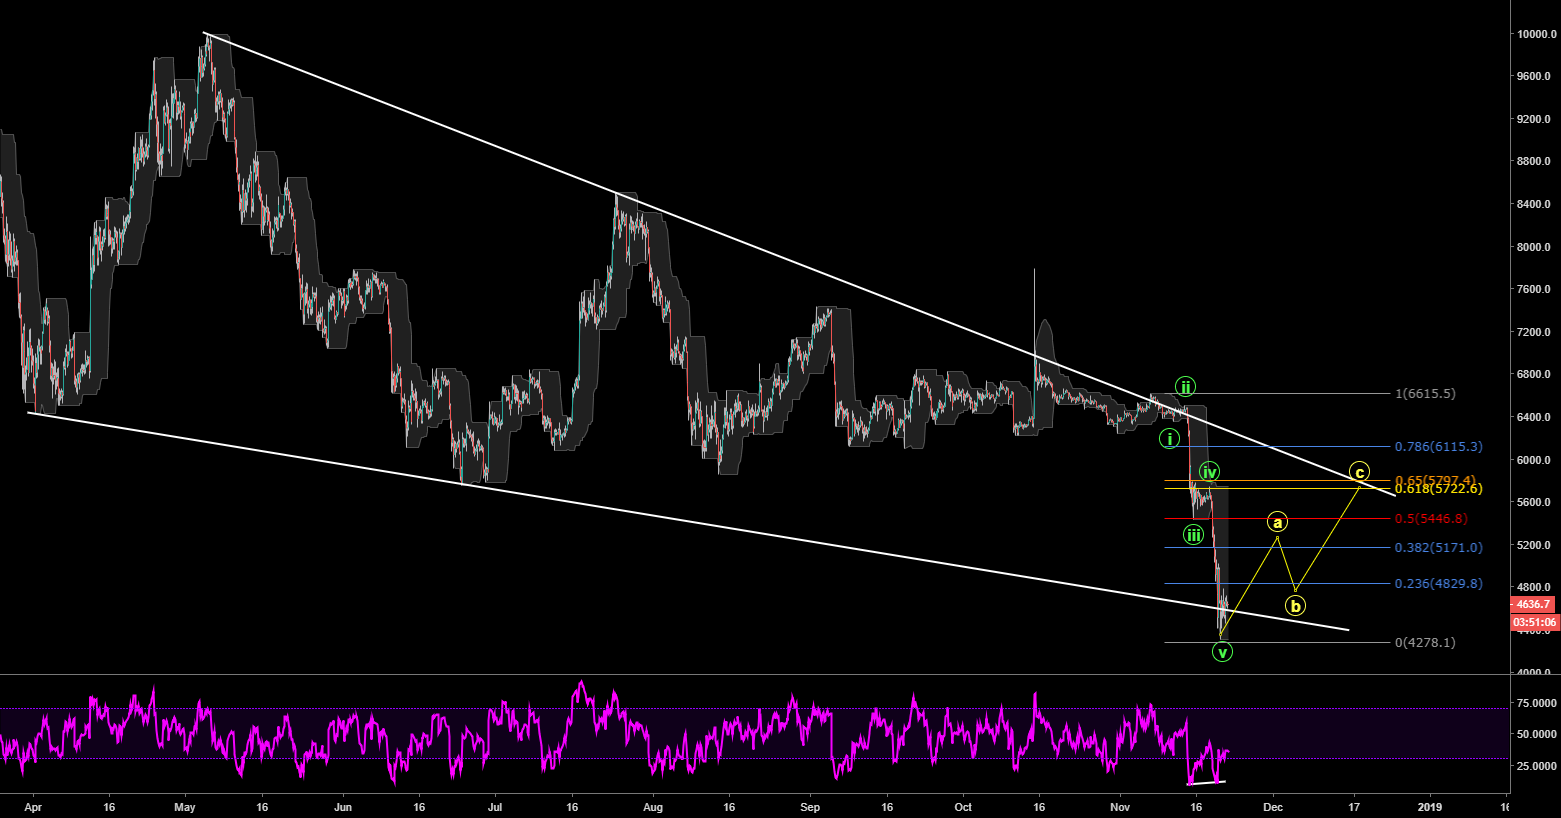Click the green wave v circle marker
The width and height of the screenshot is (1561, 818).
click(1222, 652)
